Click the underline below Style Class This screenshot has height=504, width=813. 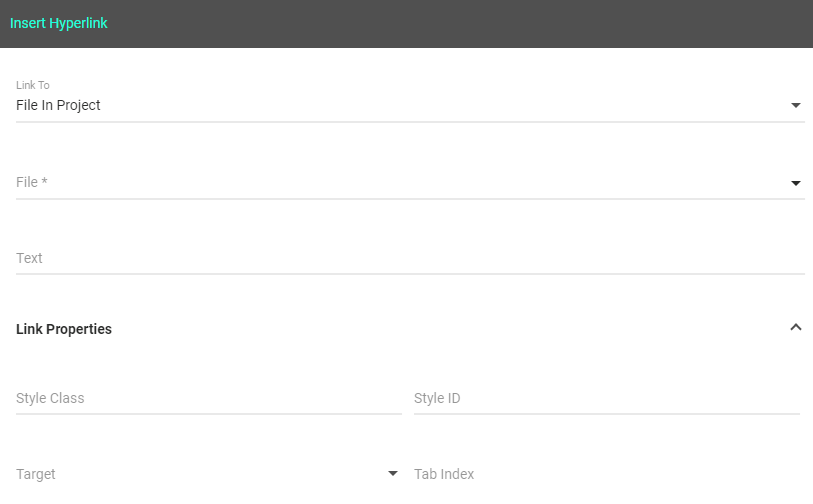click(208, 413)
